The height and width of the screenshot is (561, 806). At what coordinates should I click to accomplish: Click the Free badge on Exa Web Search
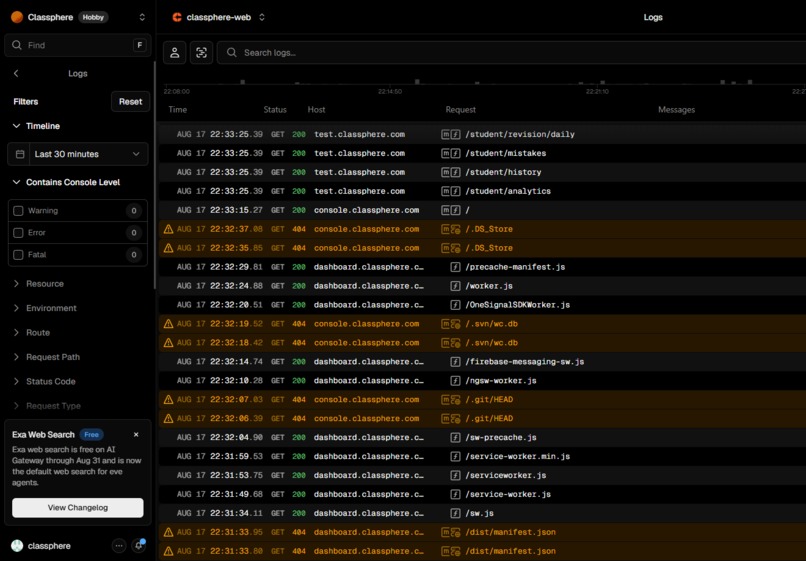[x=91, y=435]
